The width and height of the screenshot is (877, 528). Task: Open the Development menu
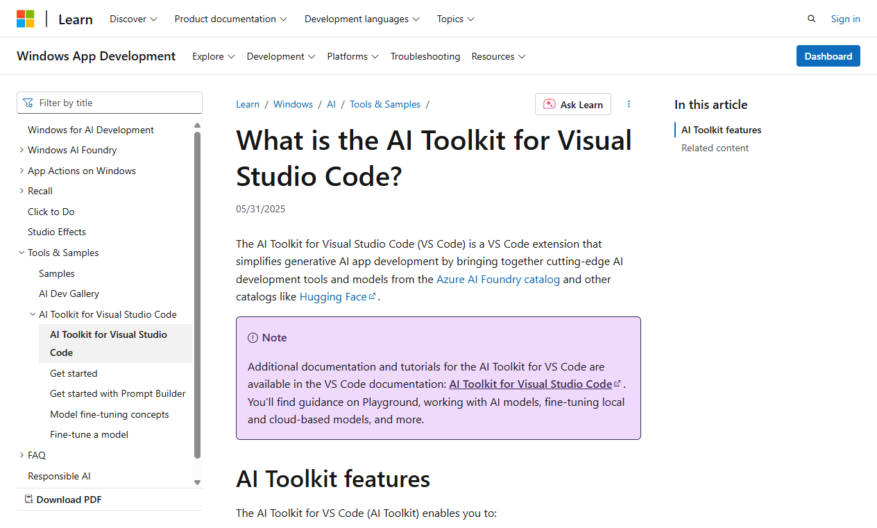tap(281, 56)
